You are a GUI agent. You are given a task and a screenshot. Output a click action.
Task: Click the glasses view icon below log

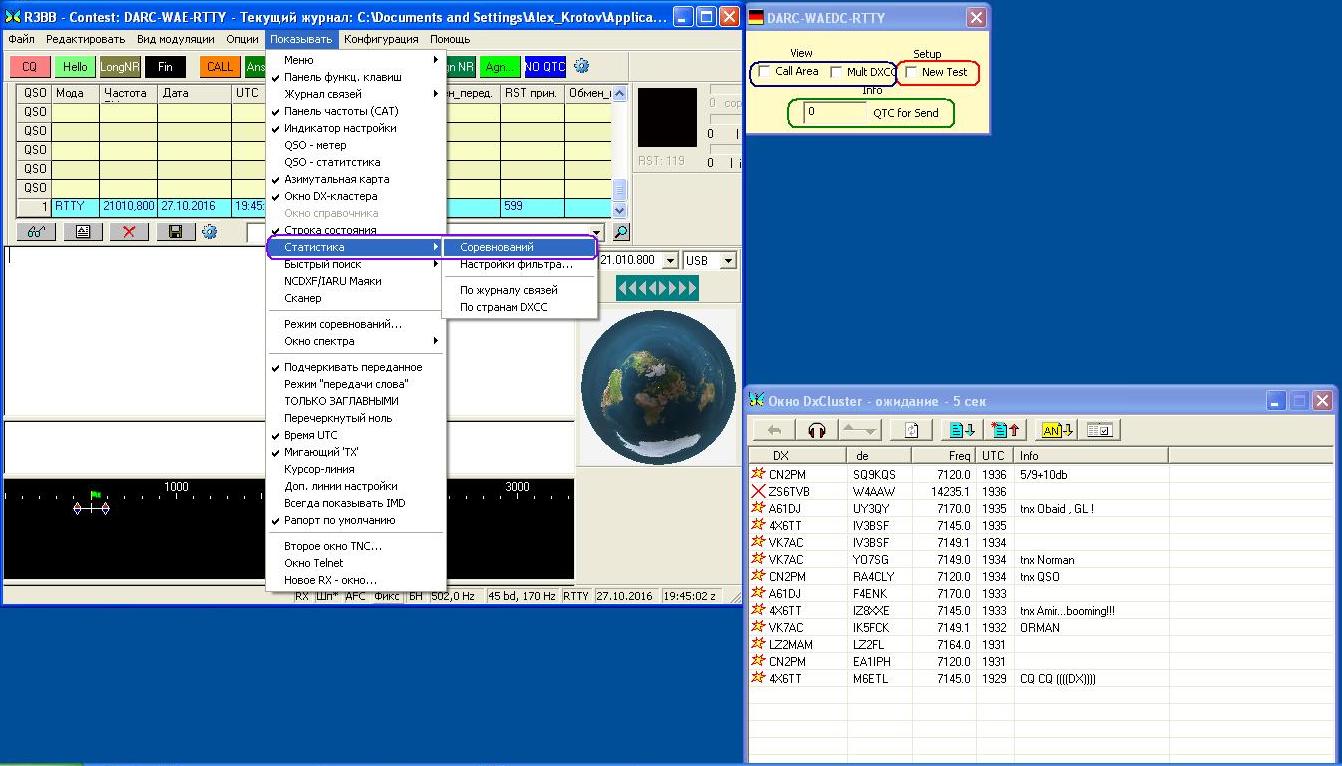click(x=35, y=232)
